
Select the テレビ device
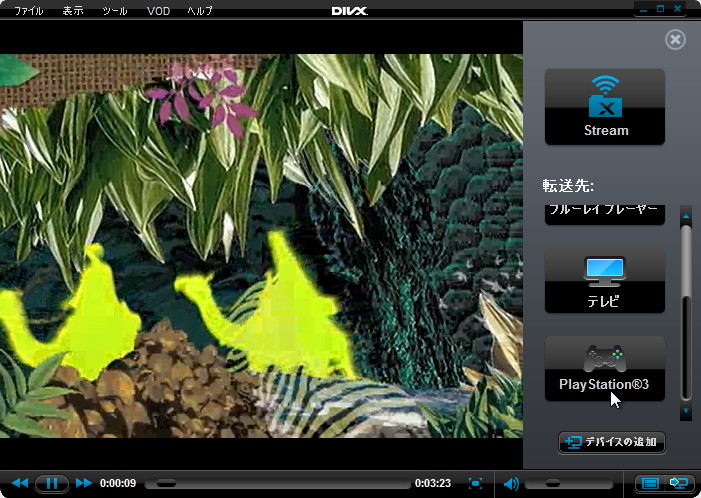tap(604, 281)
